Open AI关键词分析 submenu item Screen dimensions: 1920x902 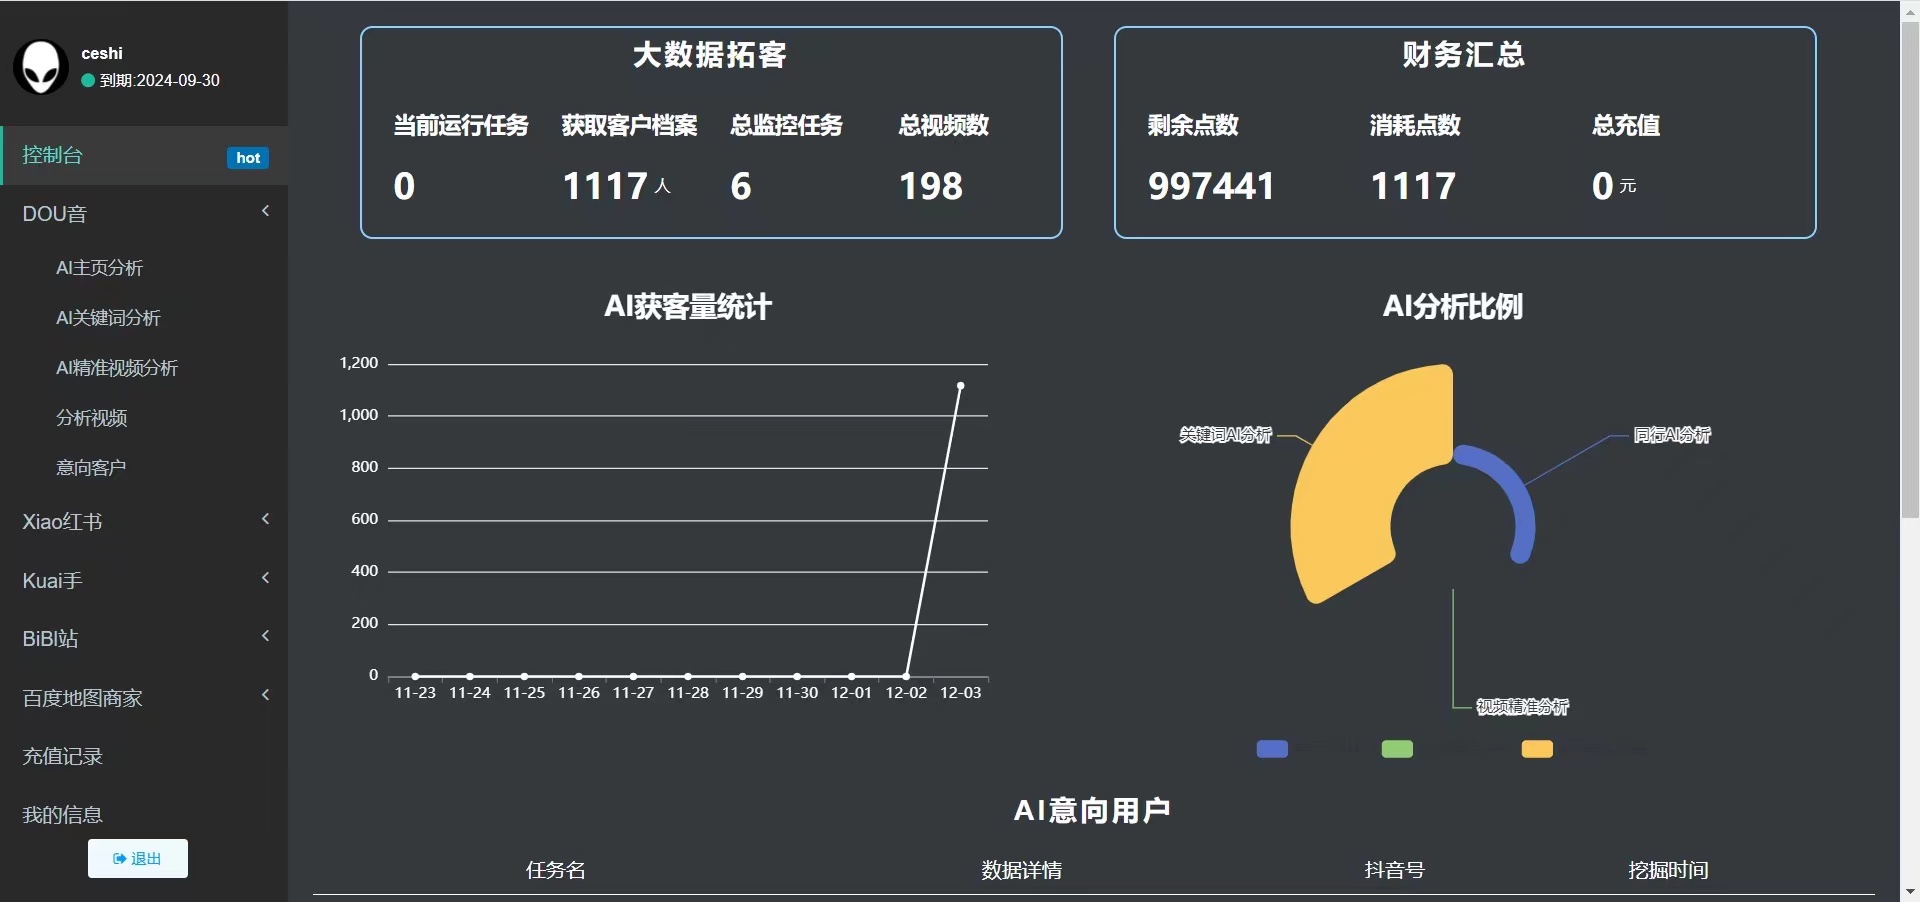click(x=108, y=318)
